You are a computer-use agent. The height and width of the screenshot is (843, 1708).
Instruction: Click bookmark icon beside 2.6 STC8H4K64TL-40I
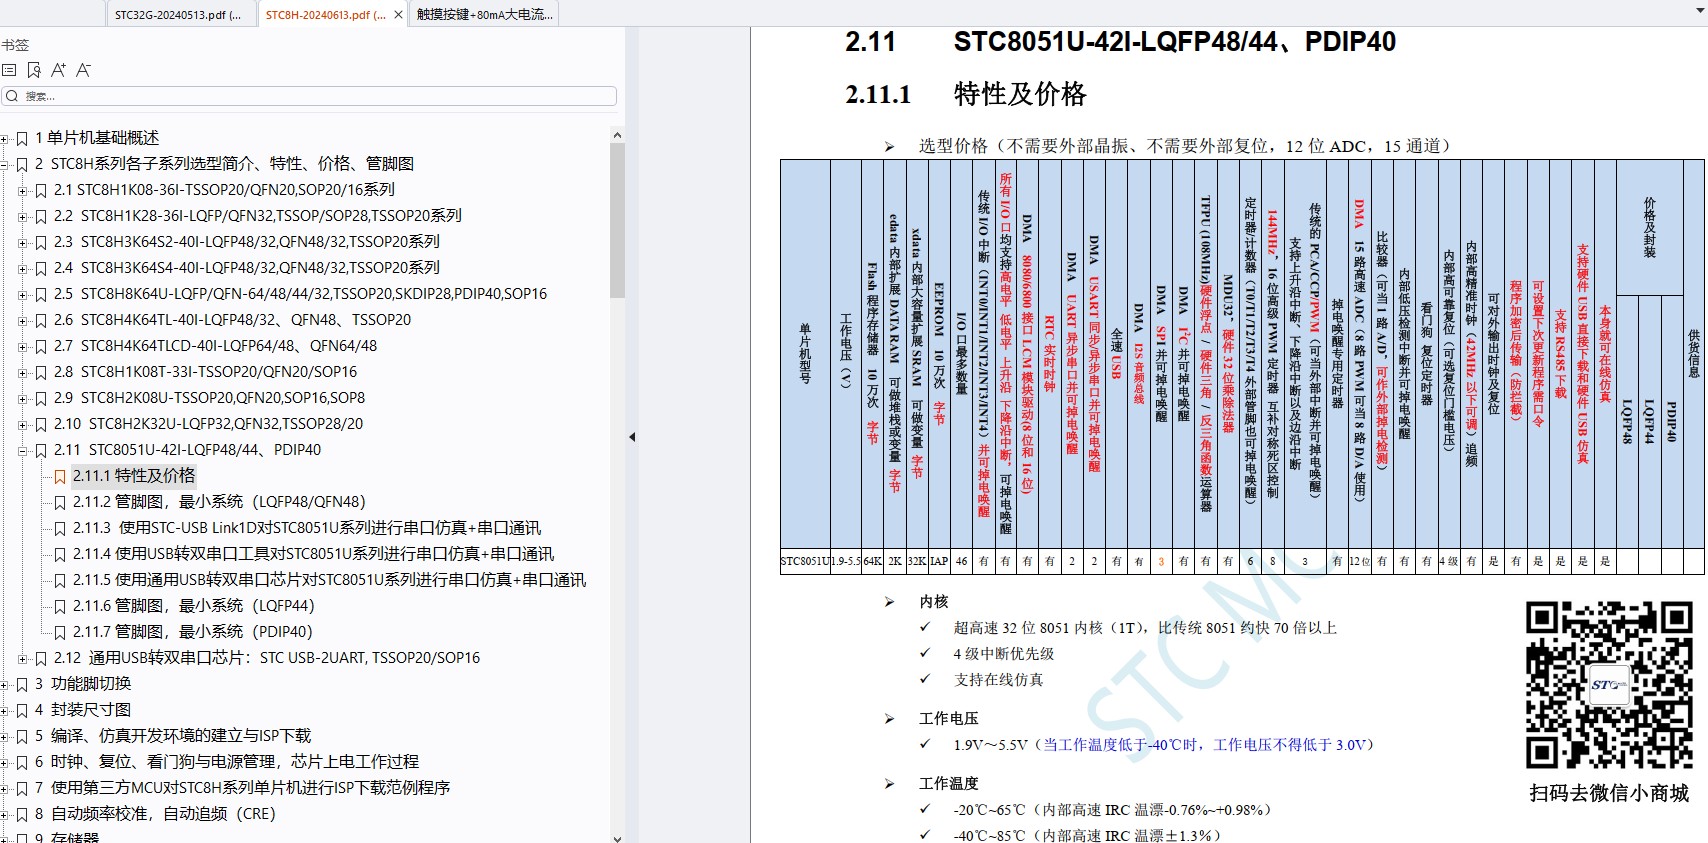click(x=41, y=320)
